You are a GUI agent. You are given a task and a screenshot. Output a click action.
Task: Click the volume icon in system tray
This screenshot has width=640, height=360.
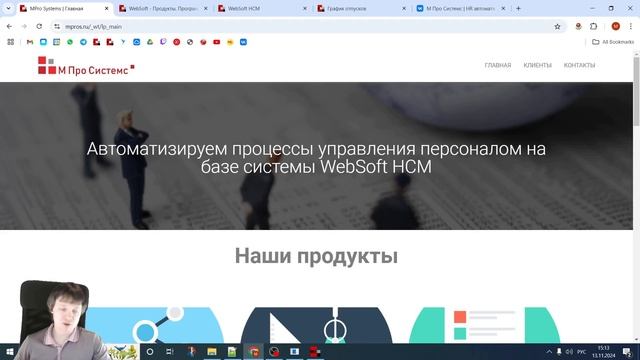[x=569, y=351]
